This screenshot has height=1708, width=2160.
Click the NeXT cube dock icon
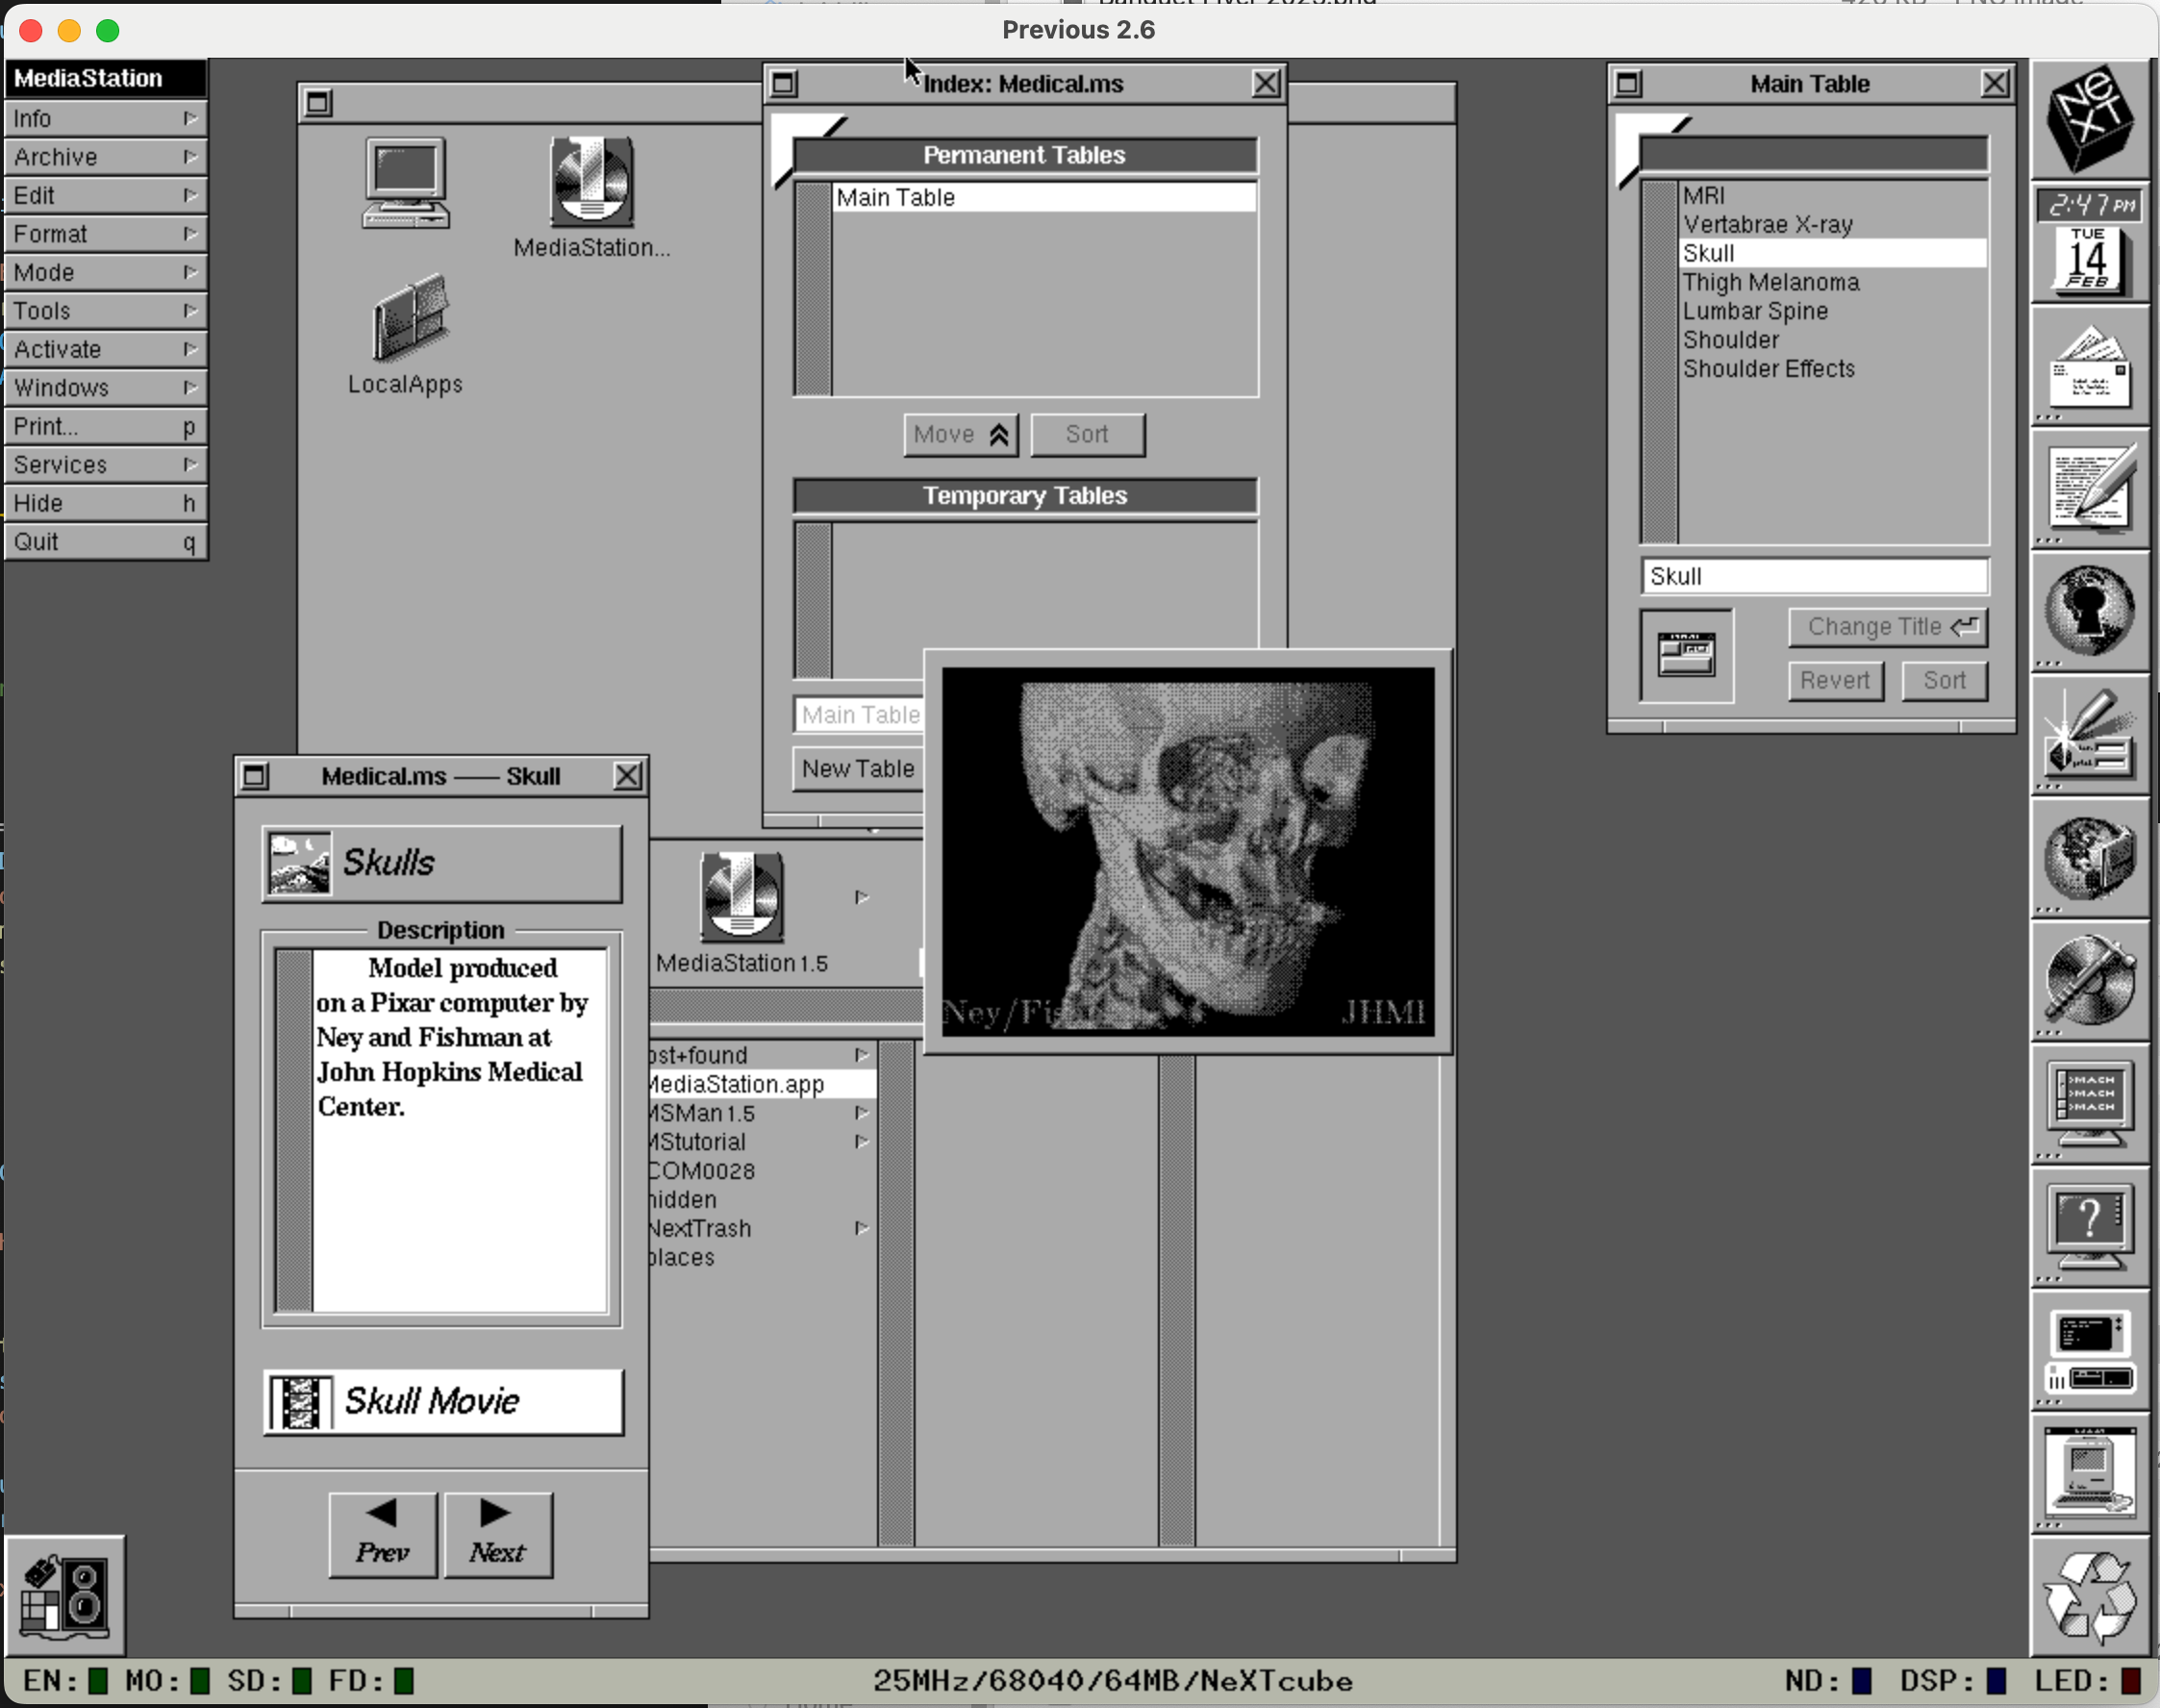coord(2089,118)
